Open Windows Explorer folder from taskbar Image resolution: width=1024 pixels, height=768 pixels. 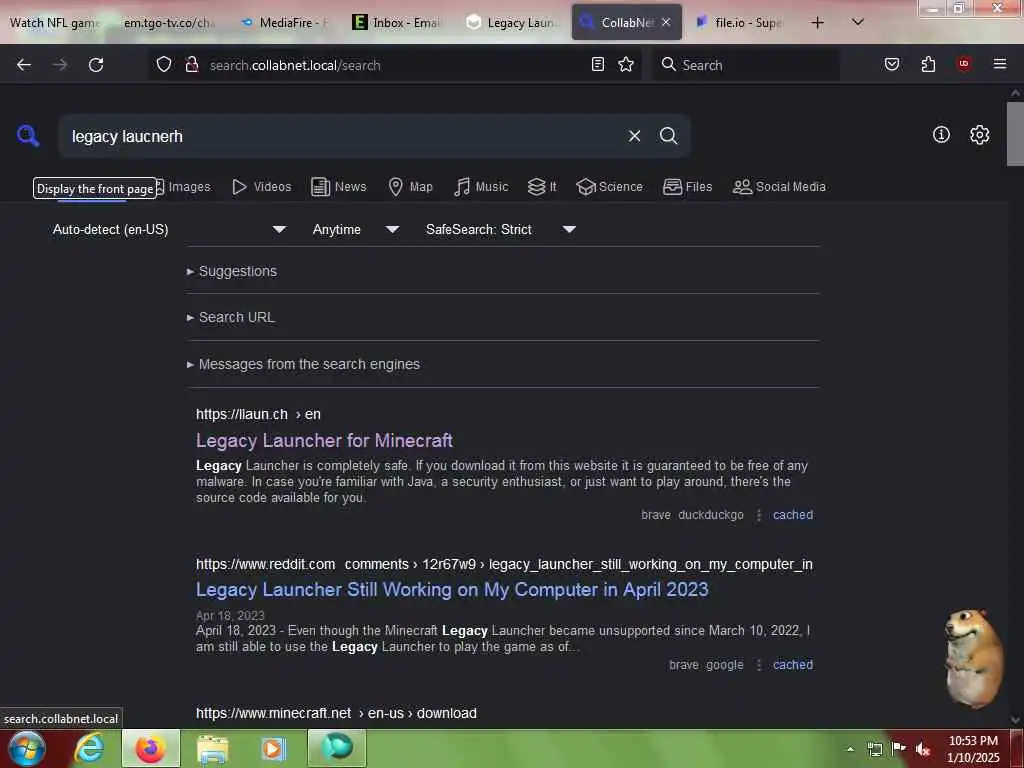pos(212,748)
